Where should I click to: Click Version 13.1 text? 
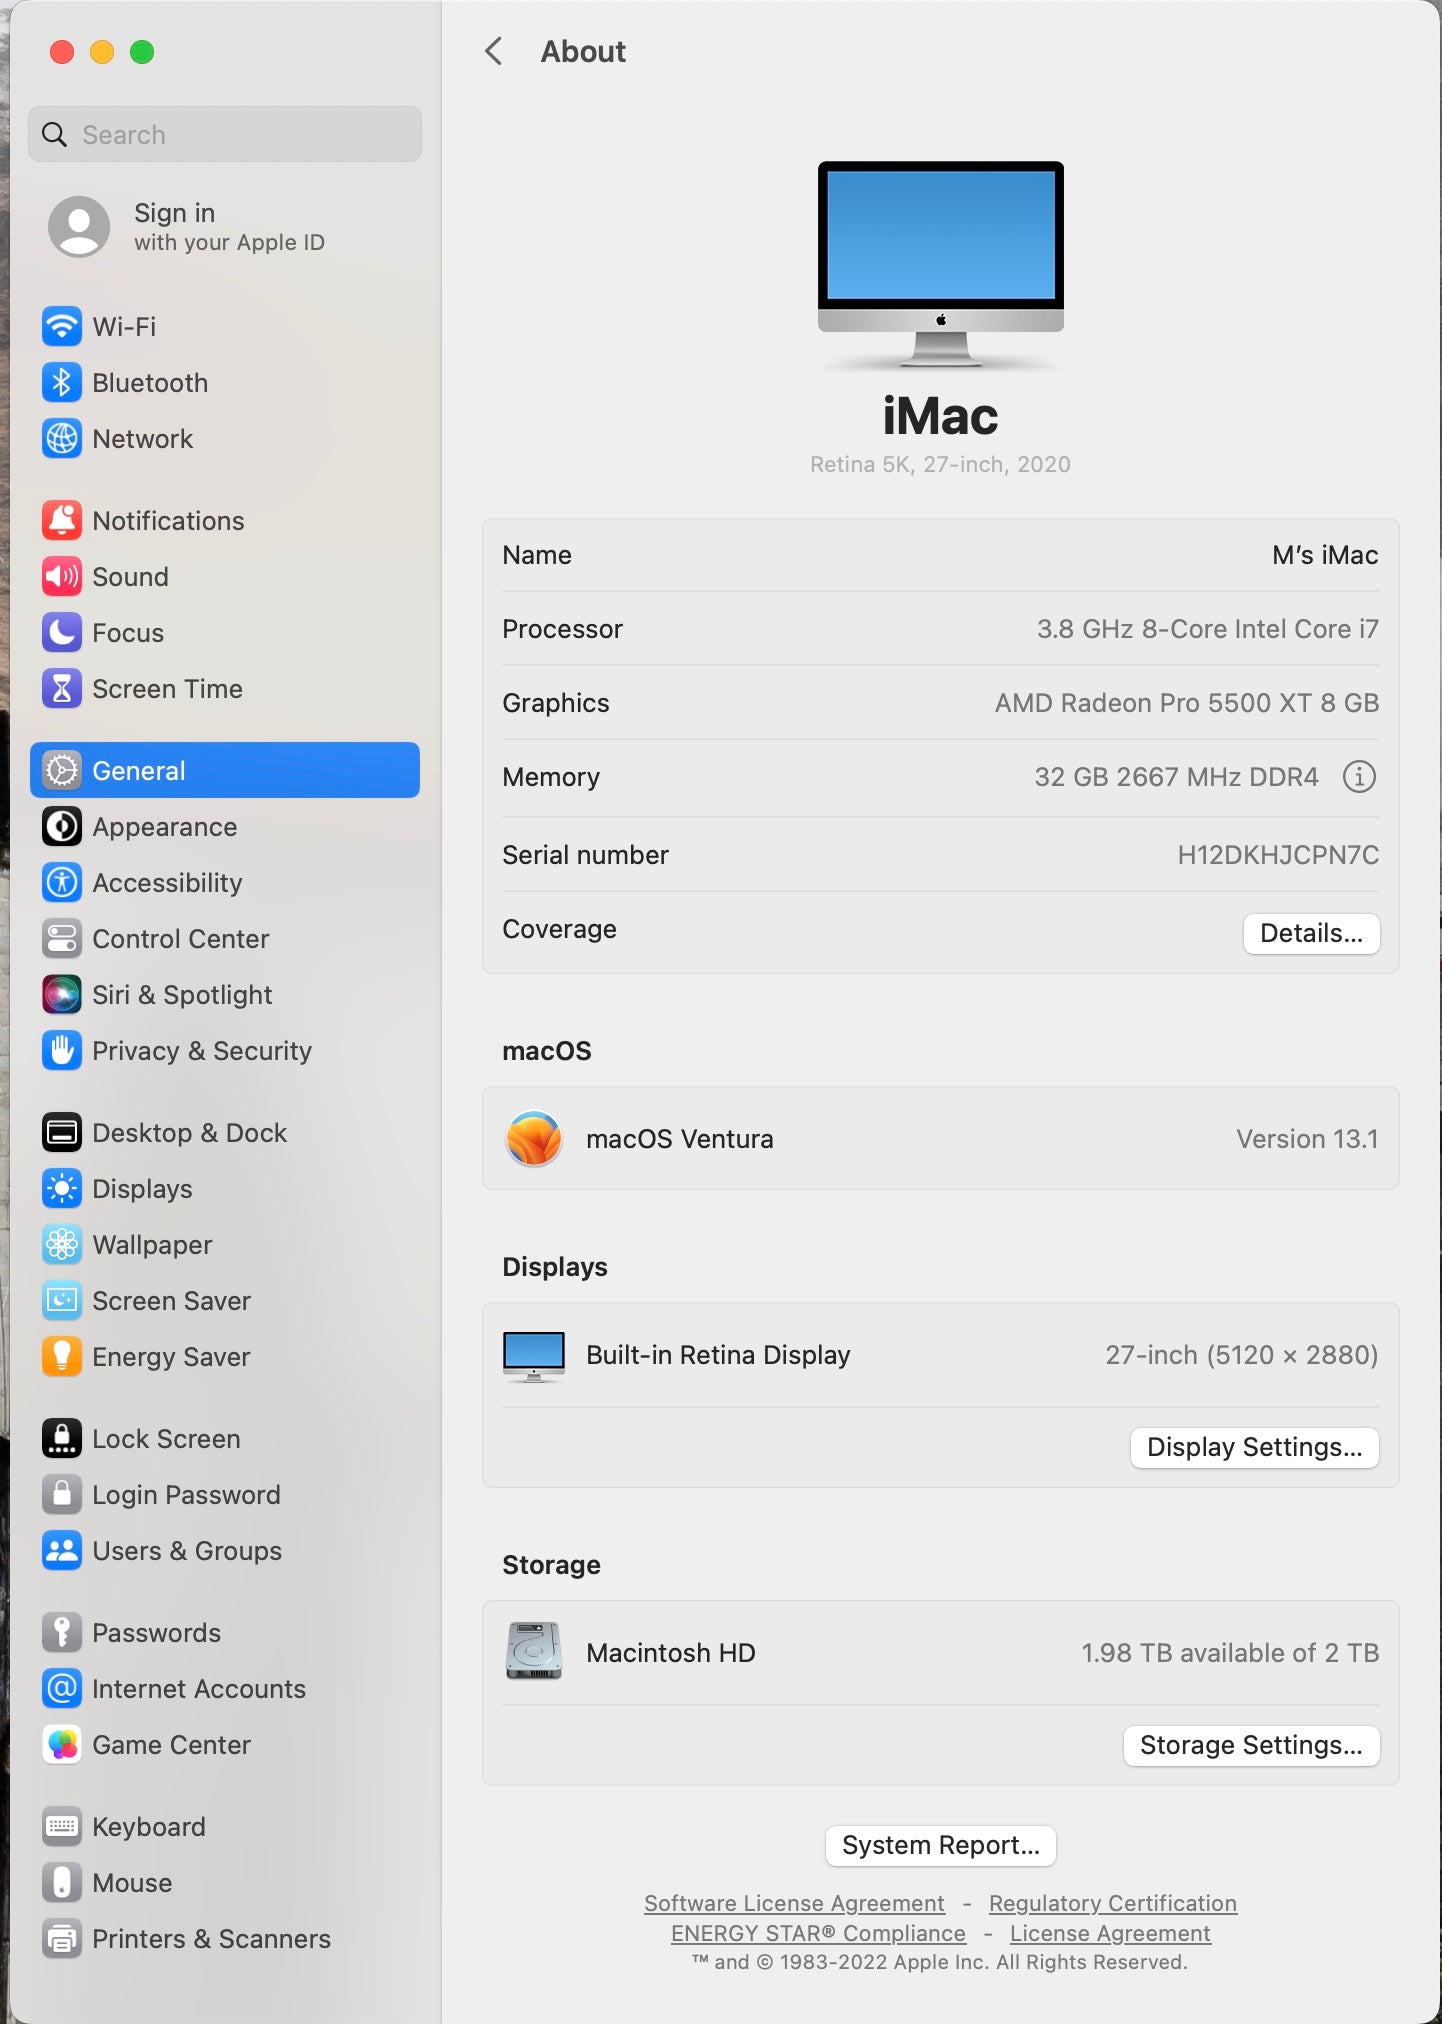(1307, 1139)
